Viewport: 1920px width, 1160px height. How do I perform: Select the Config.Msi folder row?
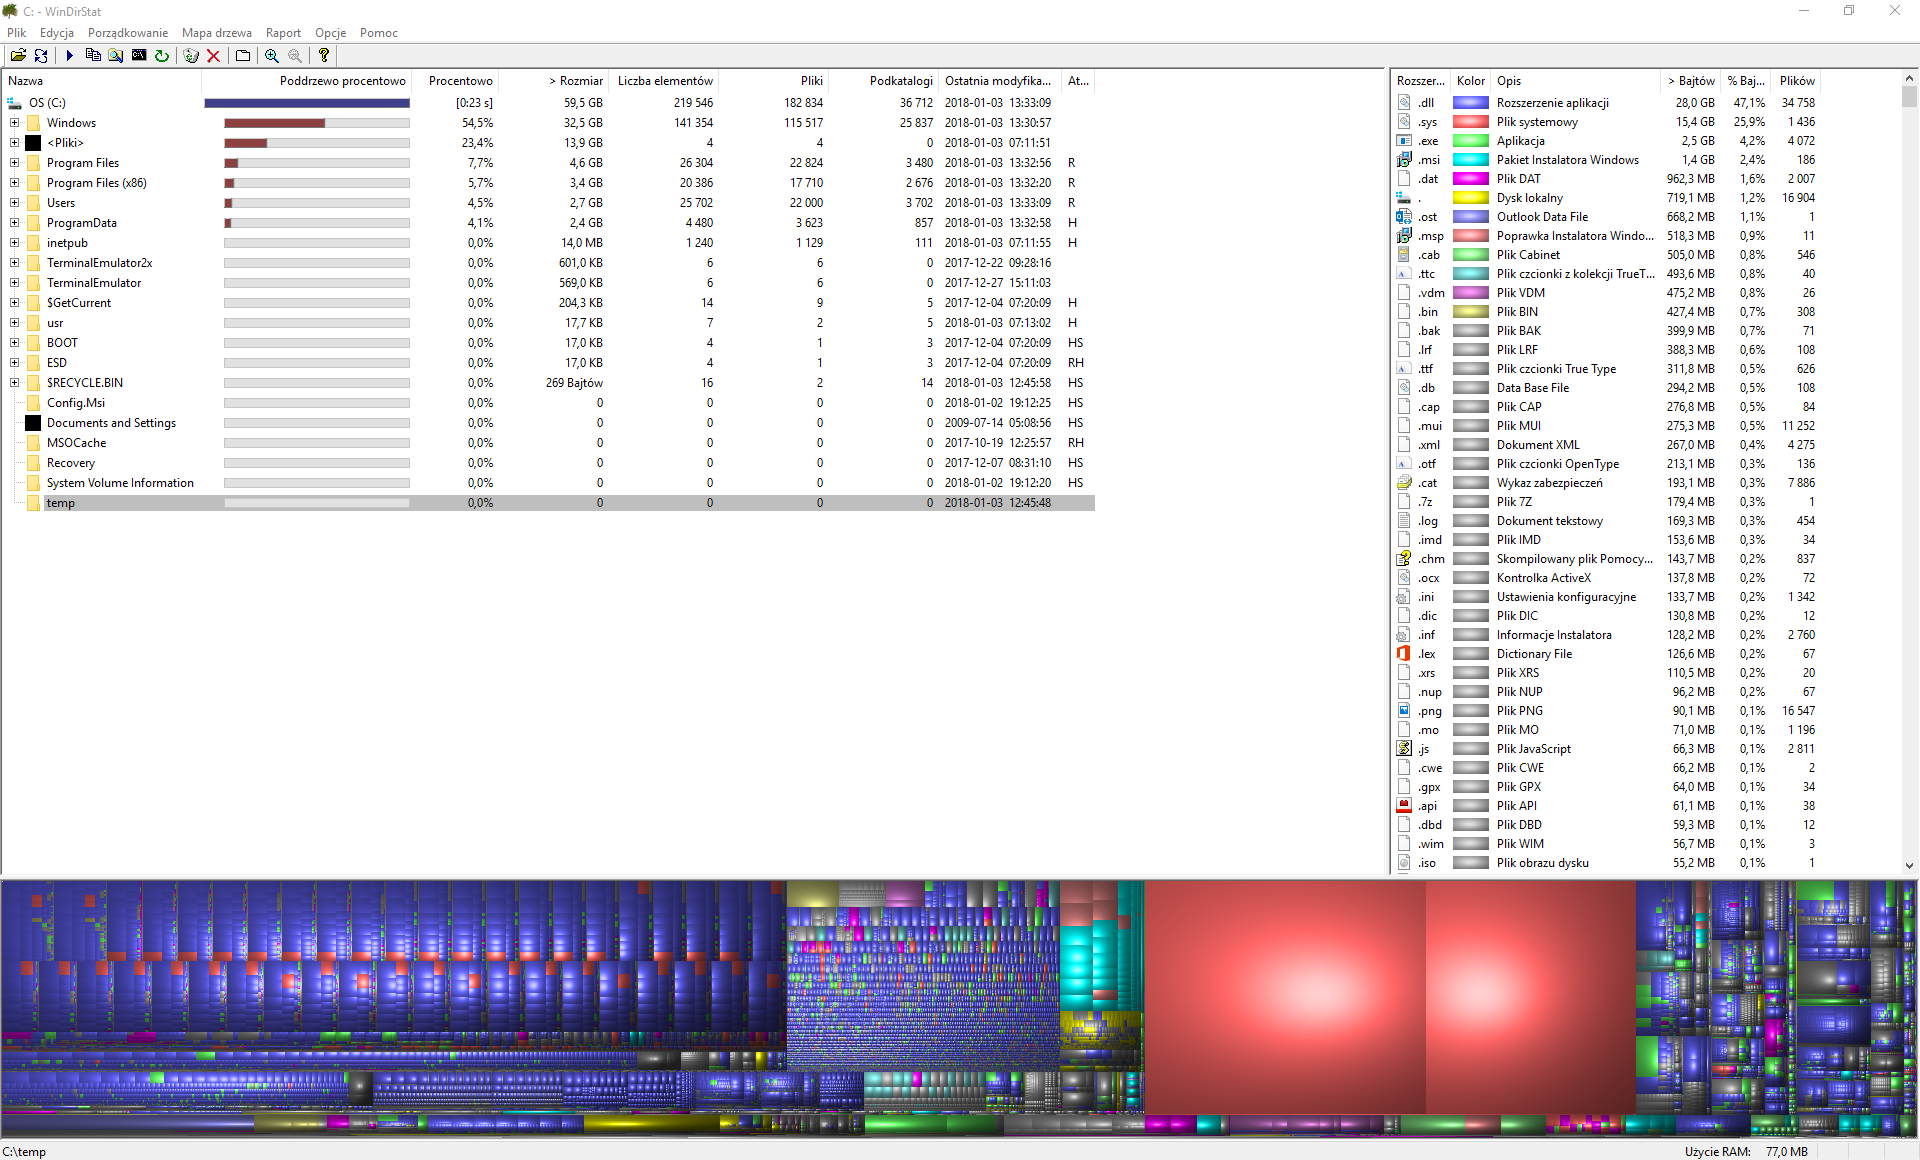[549, 403]
